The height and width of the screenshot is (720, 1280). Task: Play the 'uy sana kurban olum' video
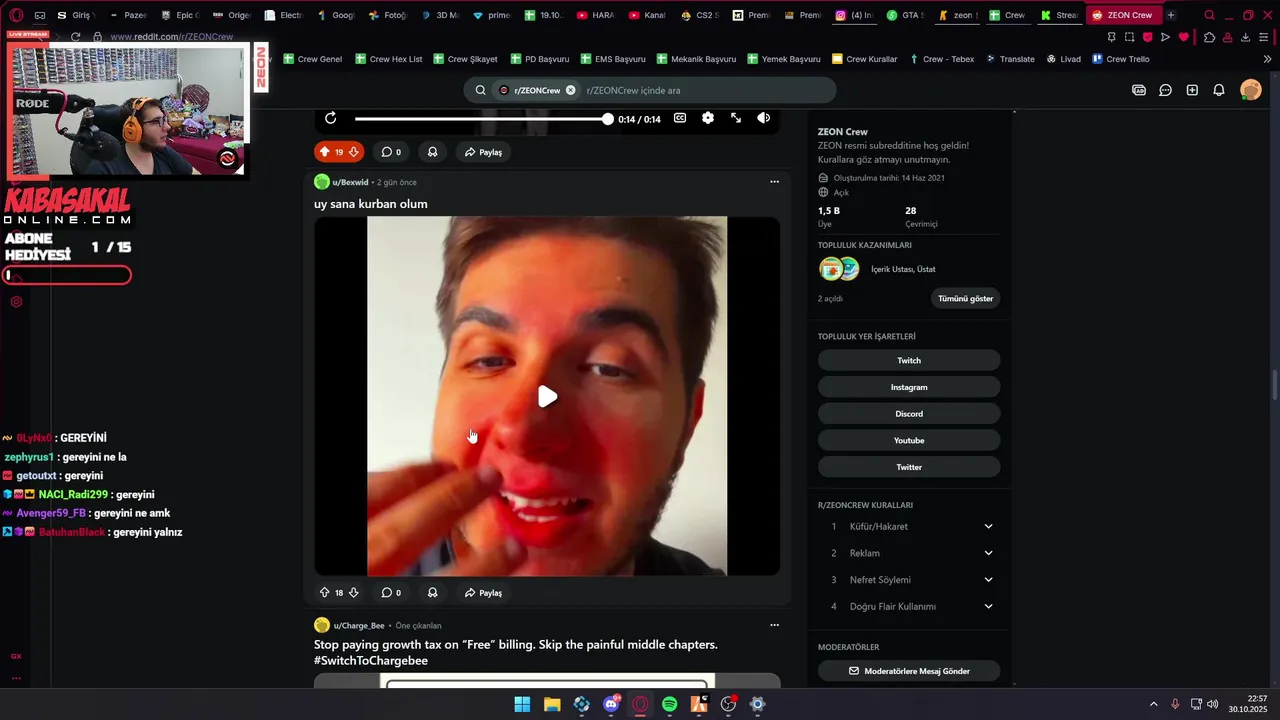(x=547, y=397)
